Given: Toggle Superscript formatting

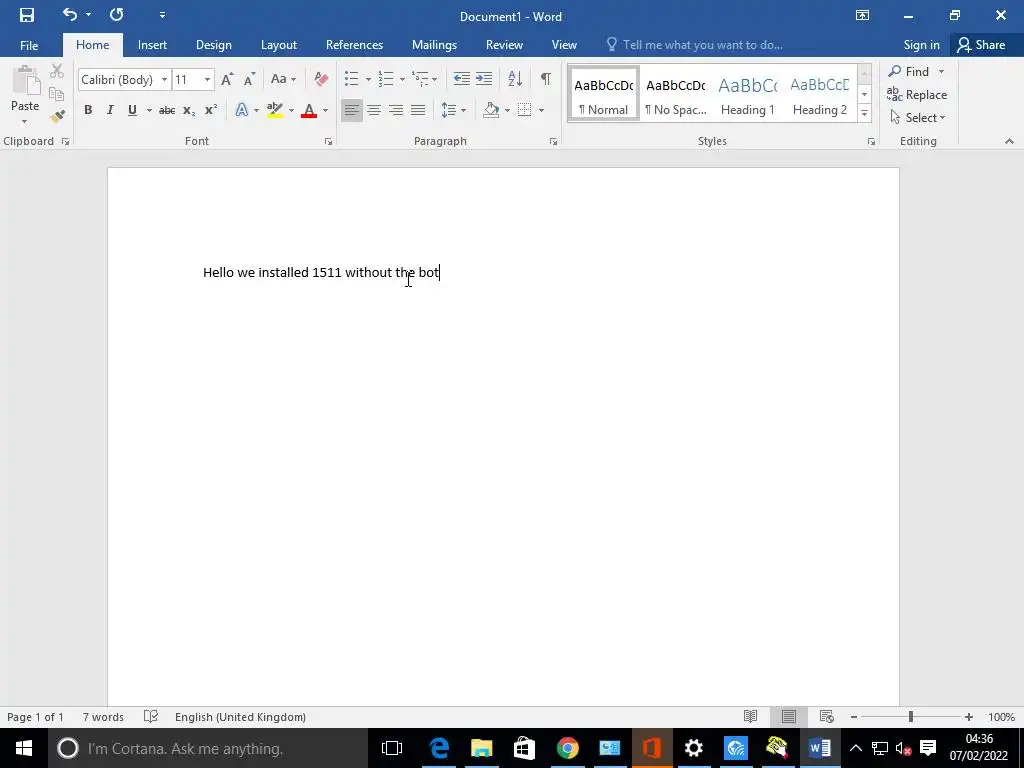Looking at the screenshot, I should click(x=210, y=110).
